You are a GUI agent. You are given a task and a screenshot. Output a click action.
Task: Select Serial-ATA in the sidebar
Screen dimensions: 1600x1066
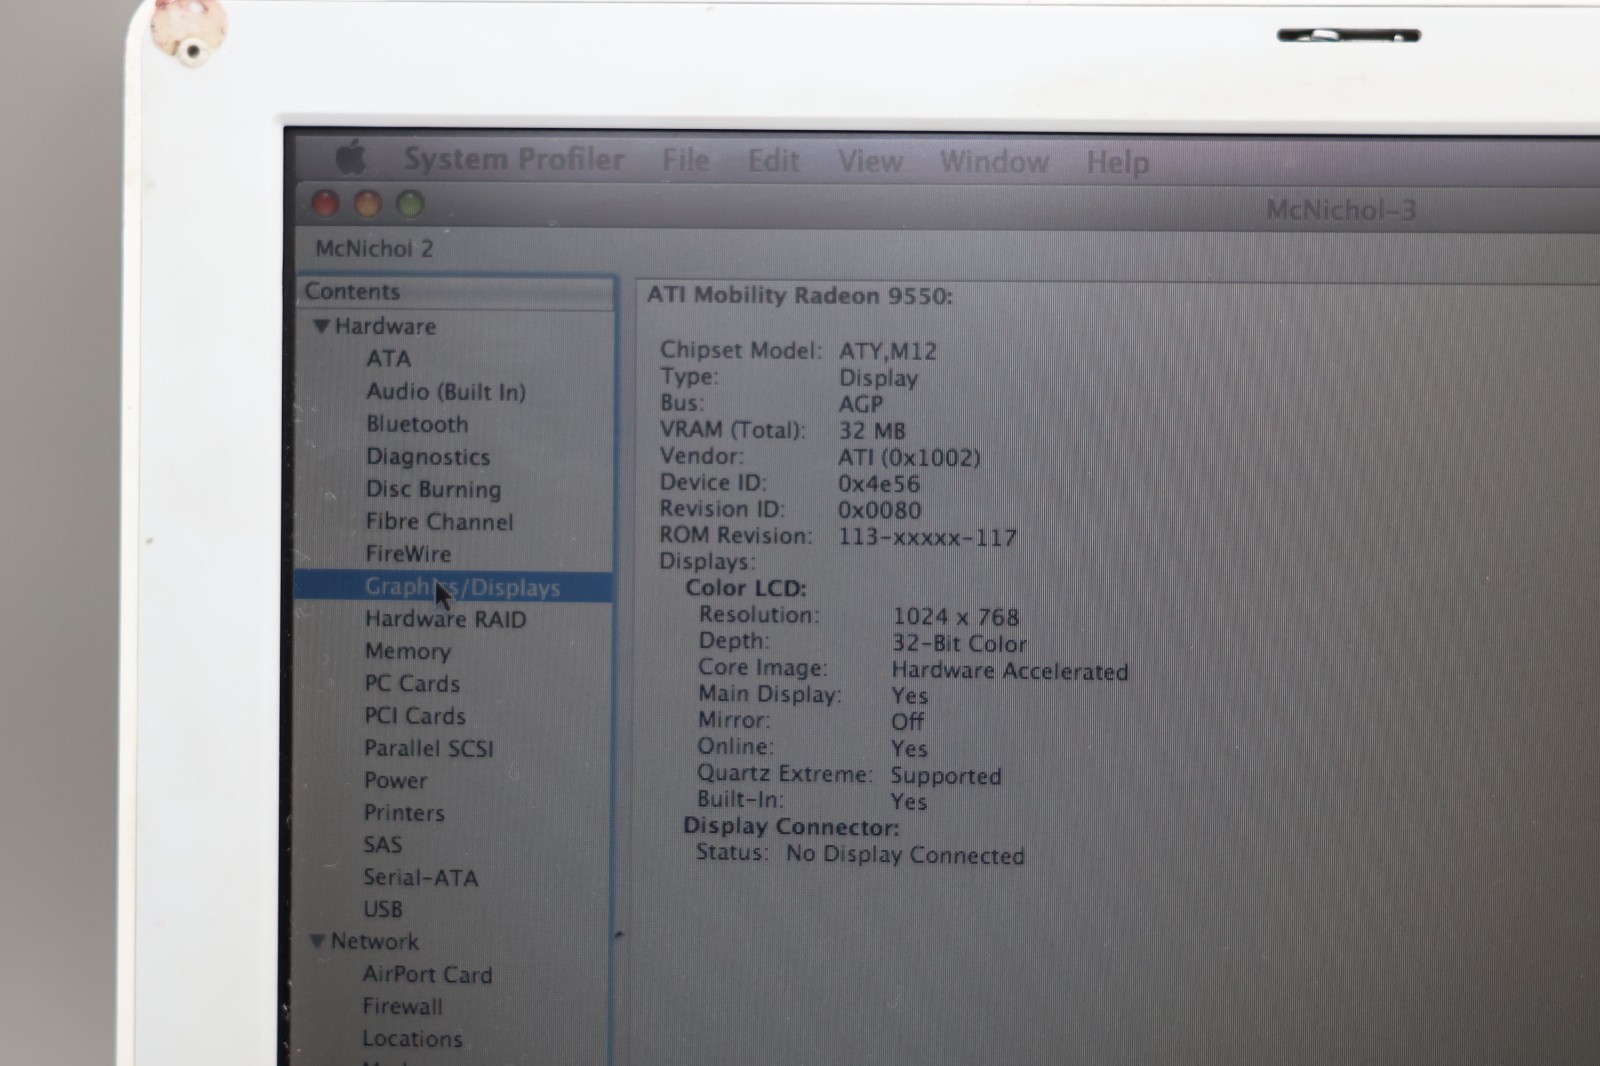420,877
